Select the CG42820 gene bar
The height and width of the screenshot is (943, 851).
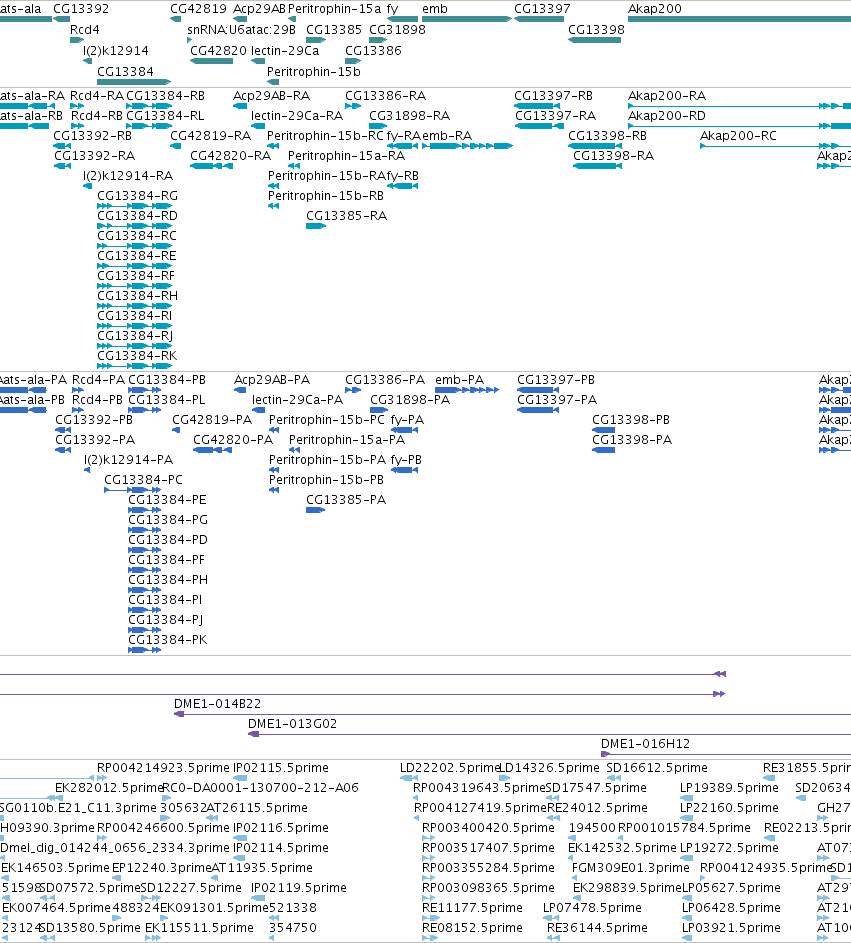[x=212, y=61]
